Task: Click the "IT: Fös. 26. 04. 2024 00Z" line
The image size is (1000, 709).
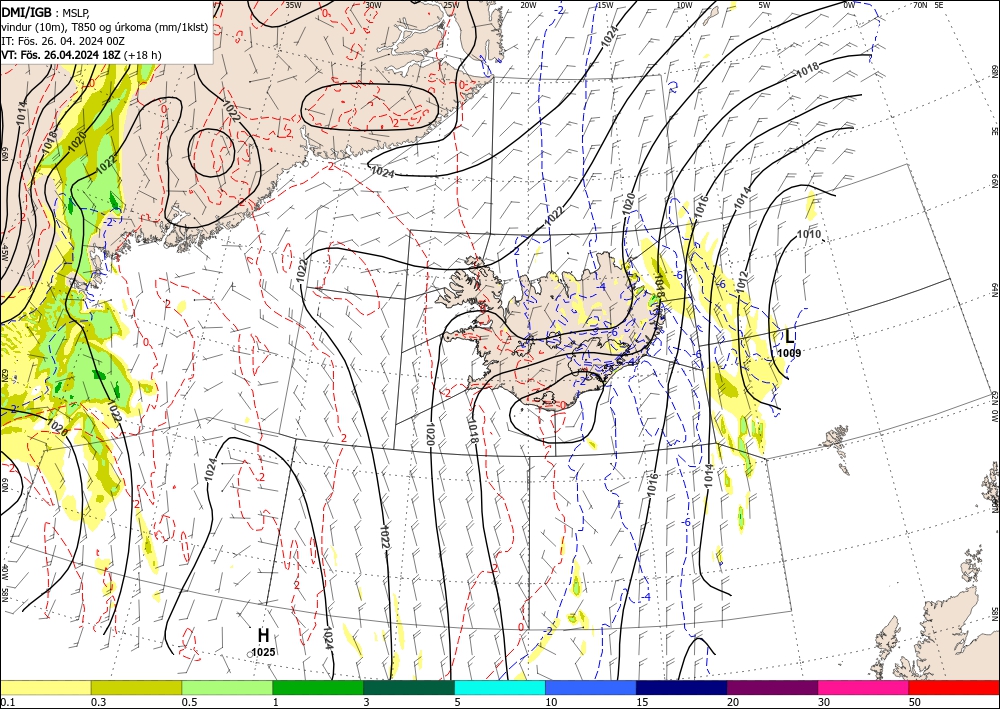Action: click(x=62, y=41)
